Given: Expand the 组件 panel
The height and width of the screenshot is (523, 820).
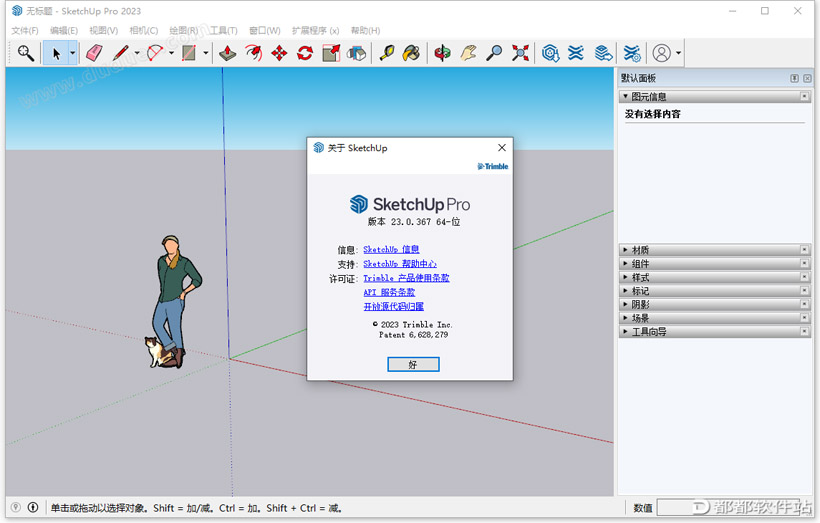Looking at the screenshot, I should (x=625, y=264).
